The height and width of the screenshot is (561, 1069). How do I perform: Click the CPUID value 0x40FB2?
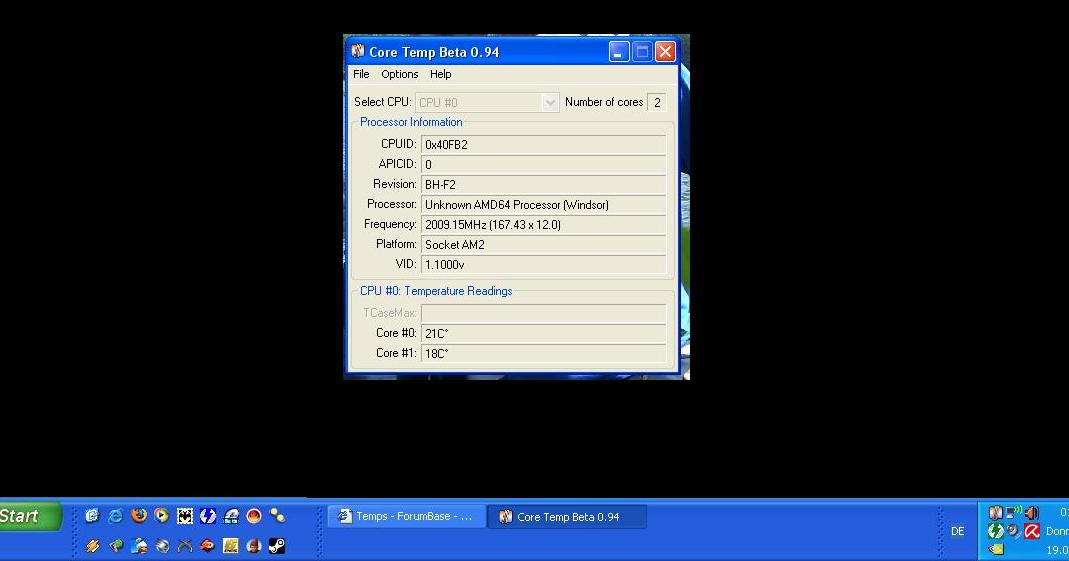[x=543, y=145]
